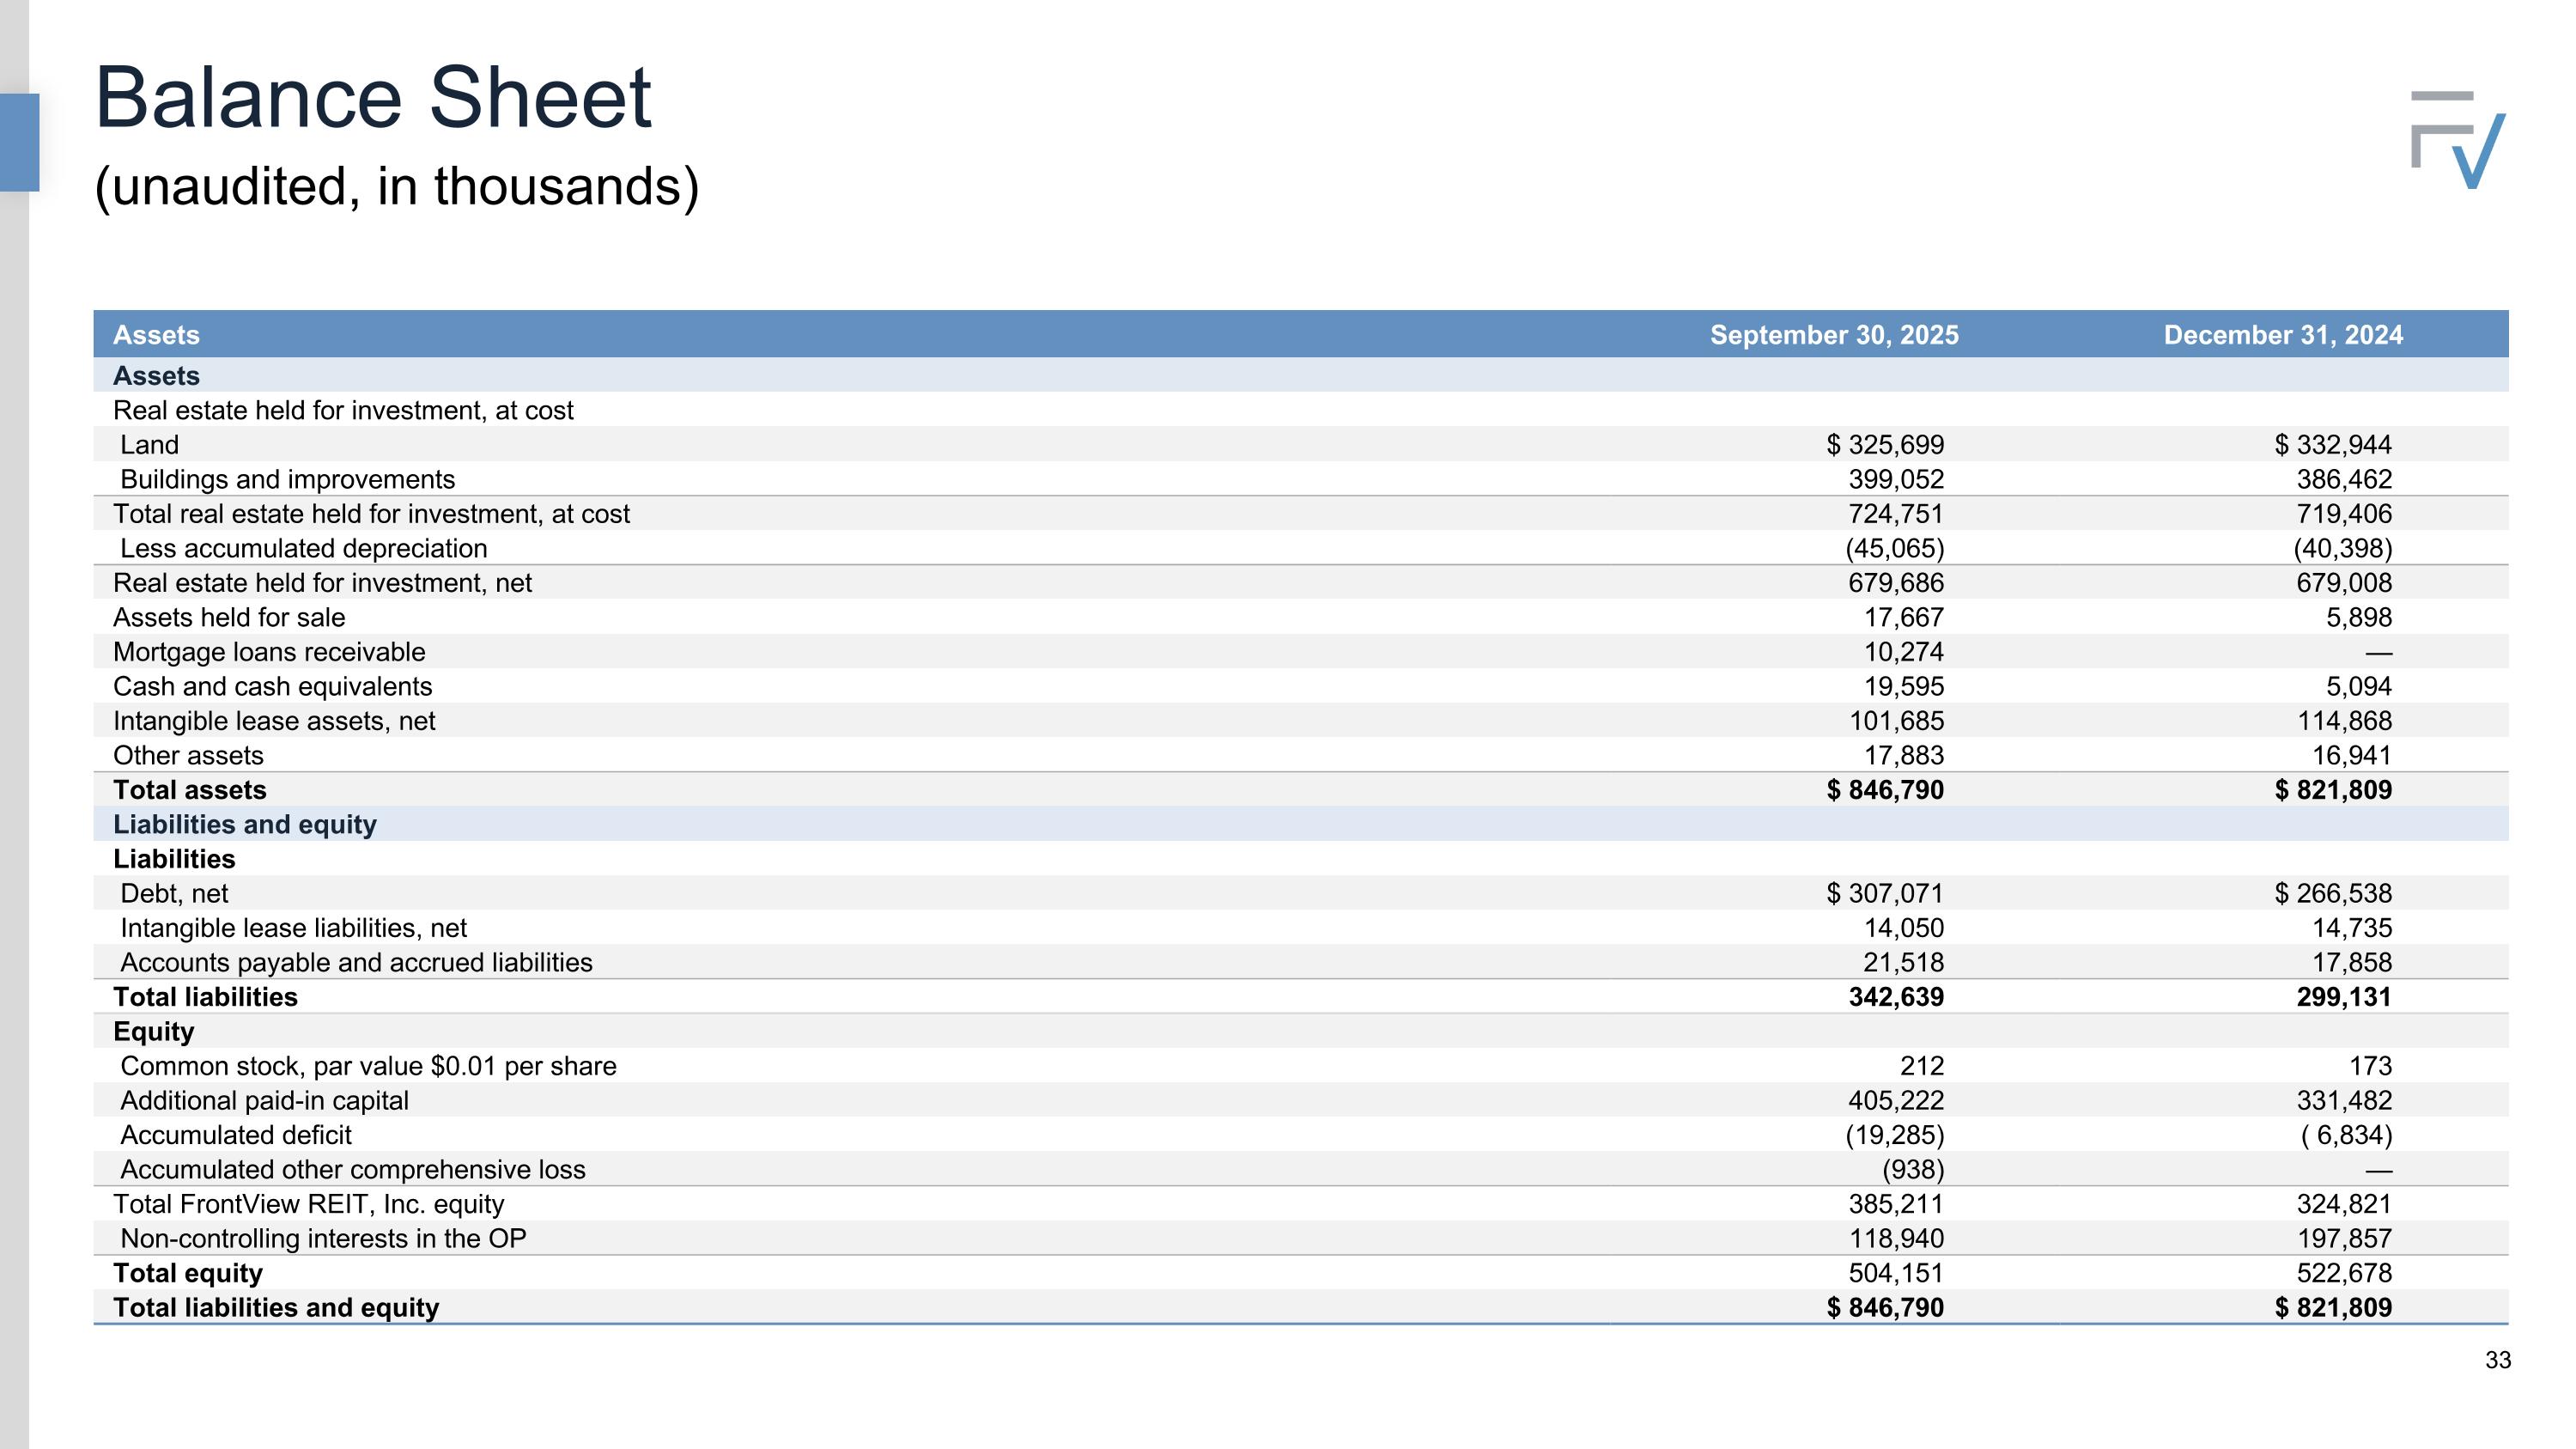2576x1449 pixels.
Task: Select the Debt, net row label
Action: coord(174,893)
